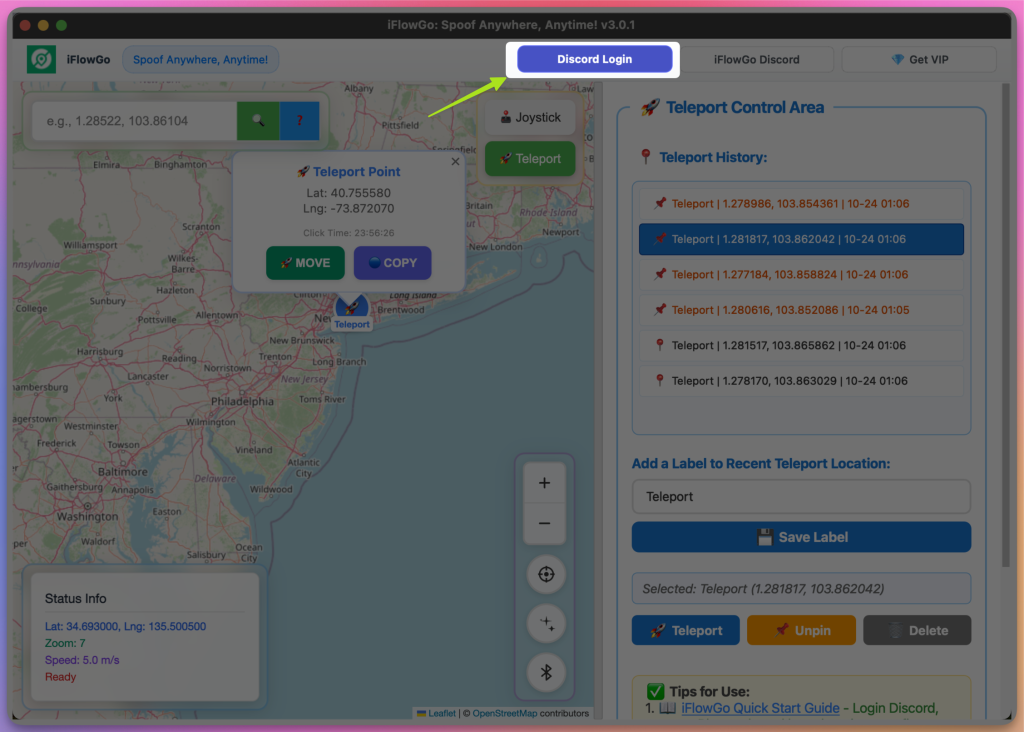Click the Bluetooth icon button on map
The width and height of the screenshot is (1024, 732).
tap(546, 672)
